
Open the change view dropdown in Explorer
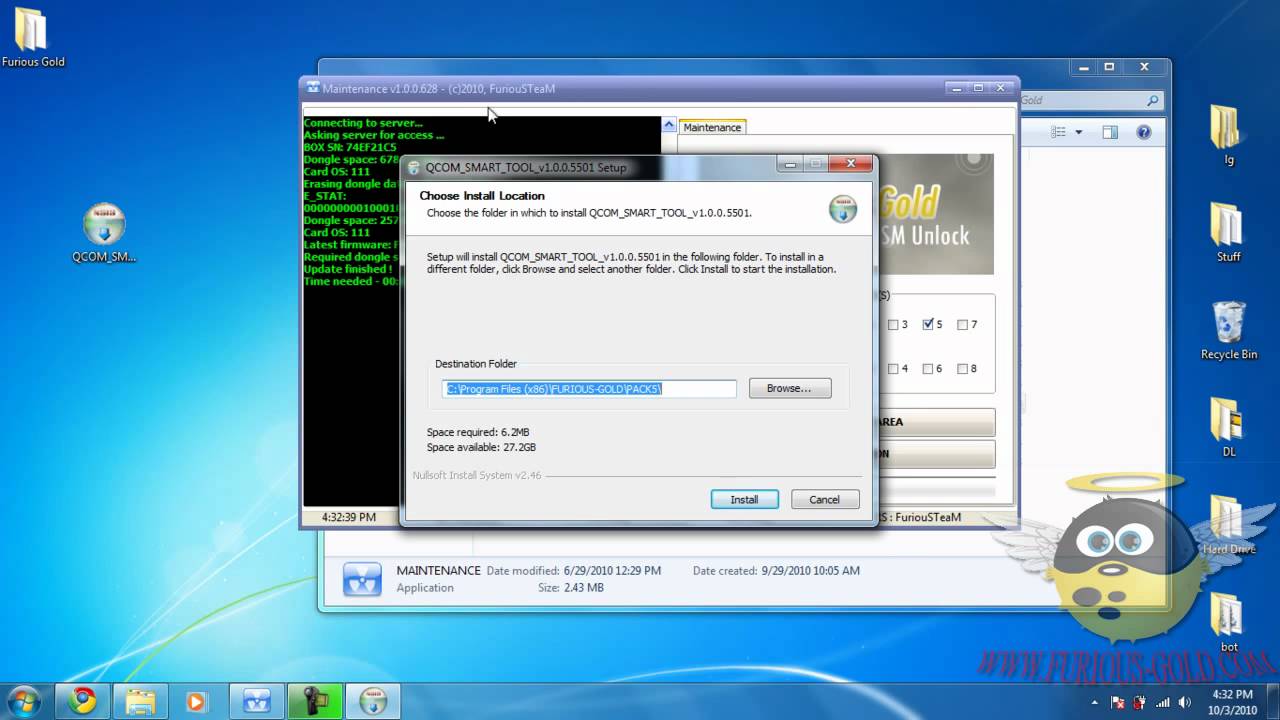(x=1078, y=132)
